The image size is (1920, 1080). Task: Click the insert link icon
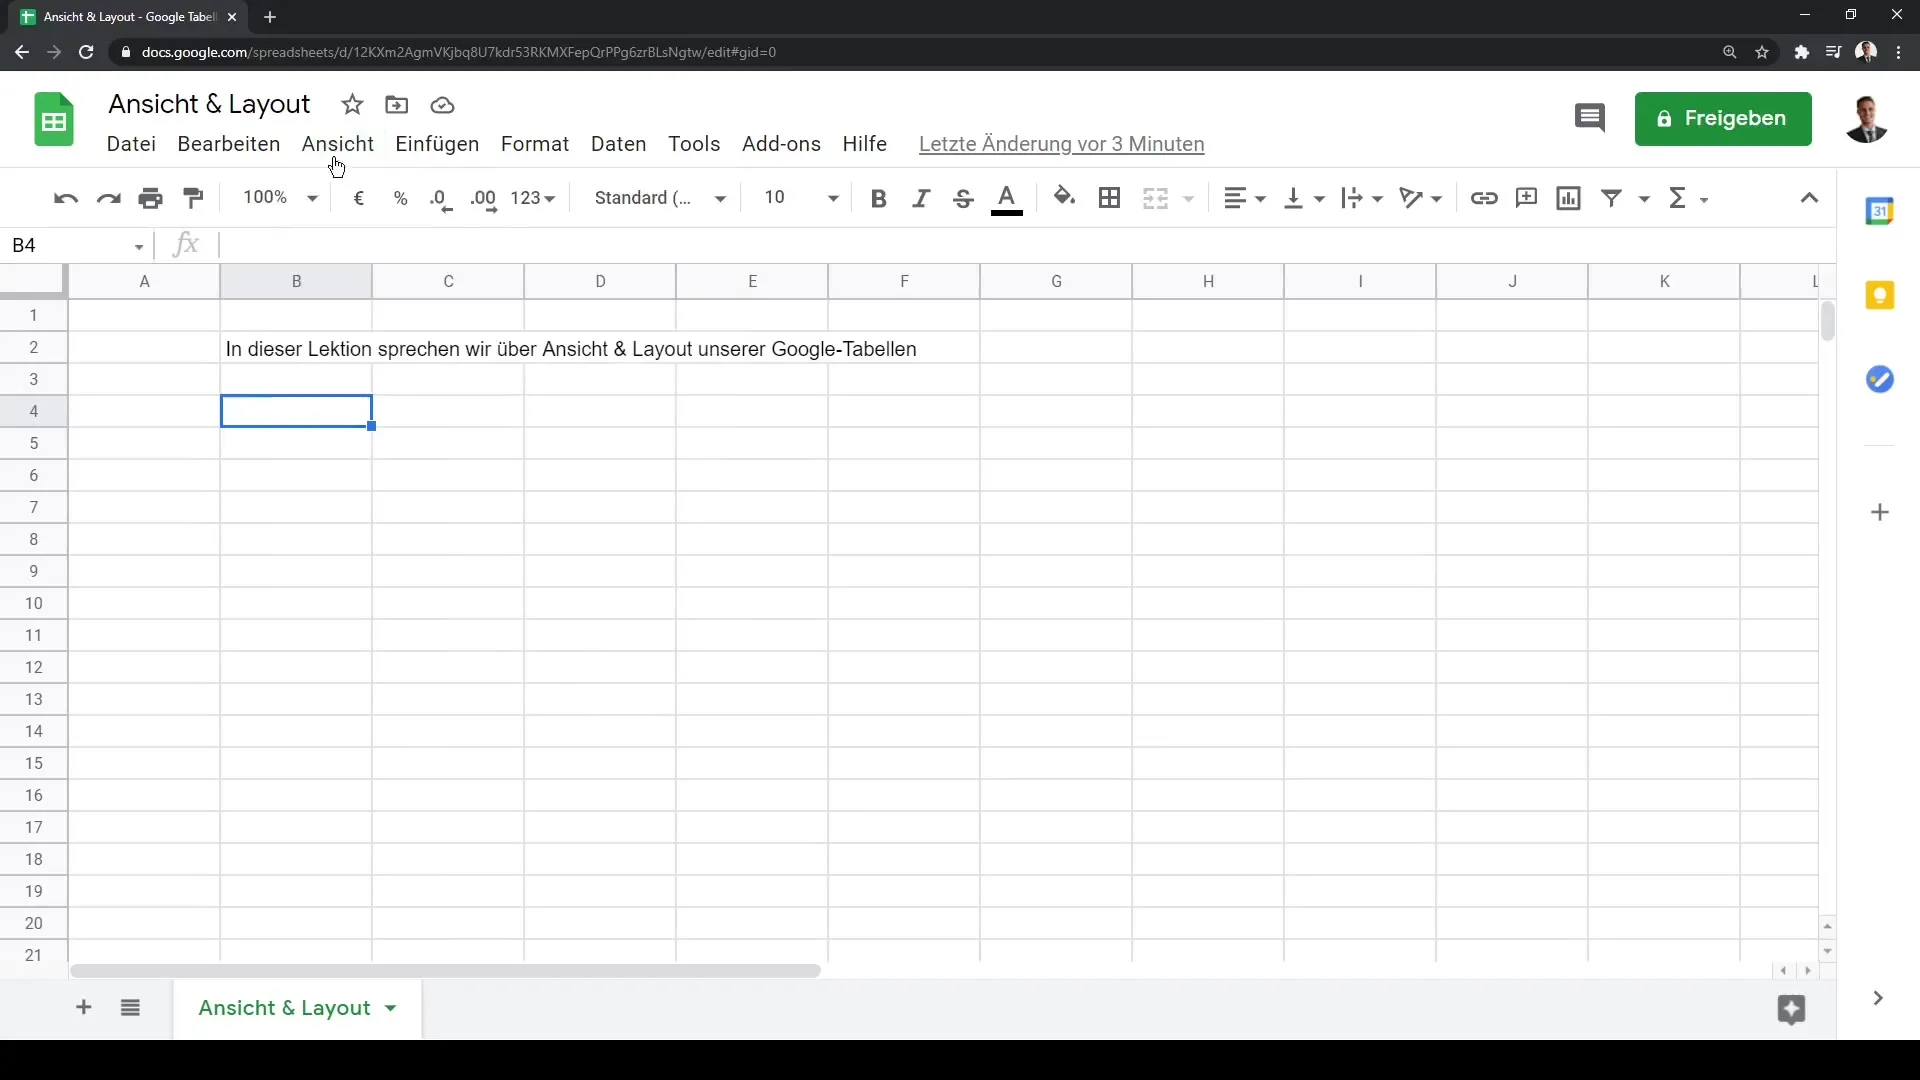click(1484, 198)
